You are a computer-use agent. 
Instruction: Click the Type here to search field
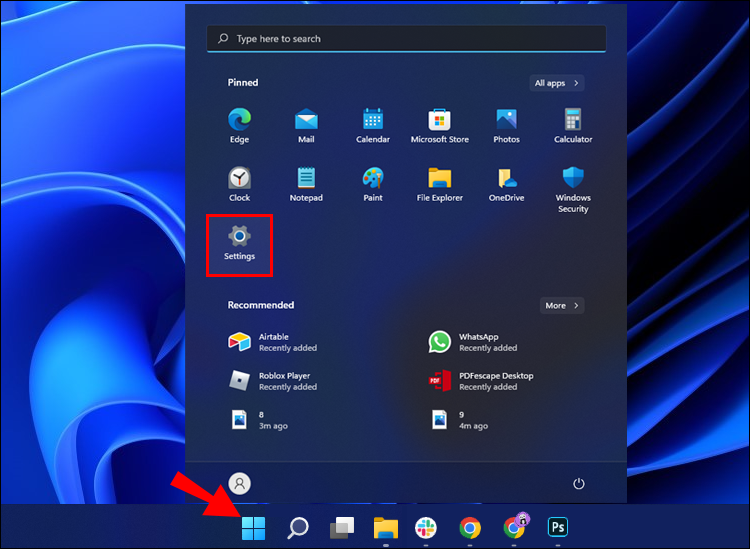point(407,39)
